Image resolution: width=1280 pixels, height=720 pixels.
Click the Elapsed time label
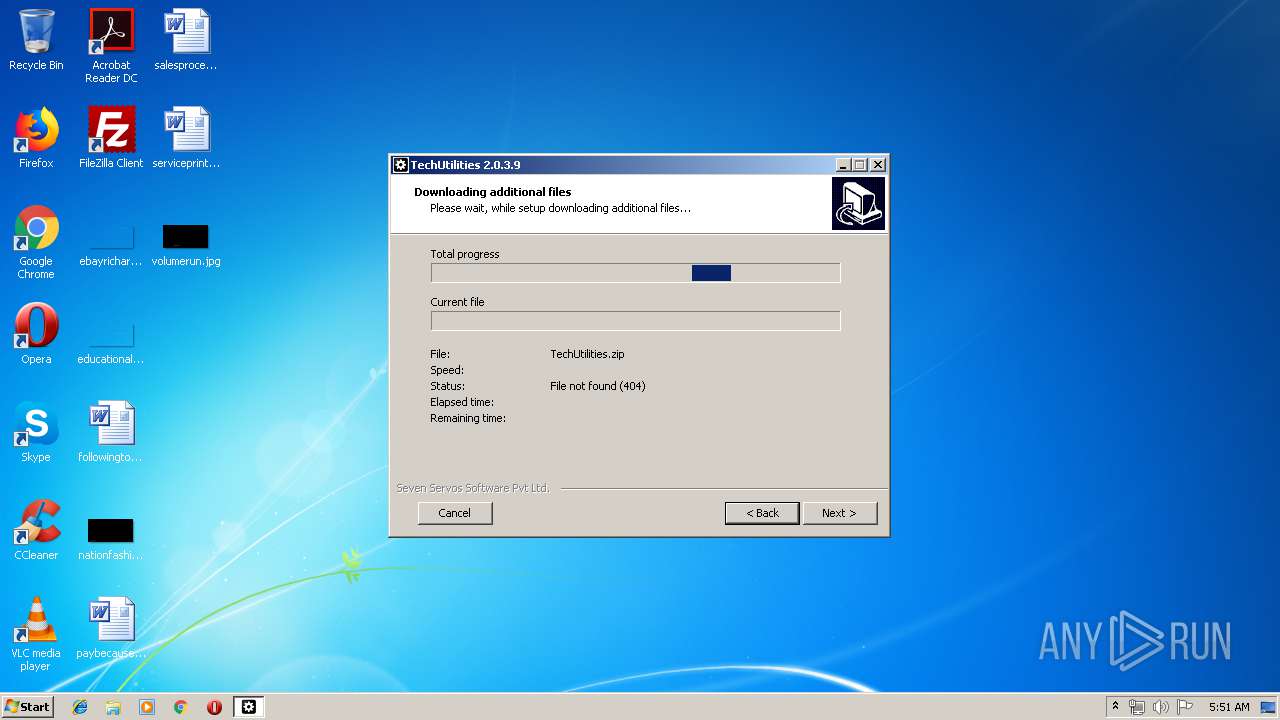coord(462,402)
